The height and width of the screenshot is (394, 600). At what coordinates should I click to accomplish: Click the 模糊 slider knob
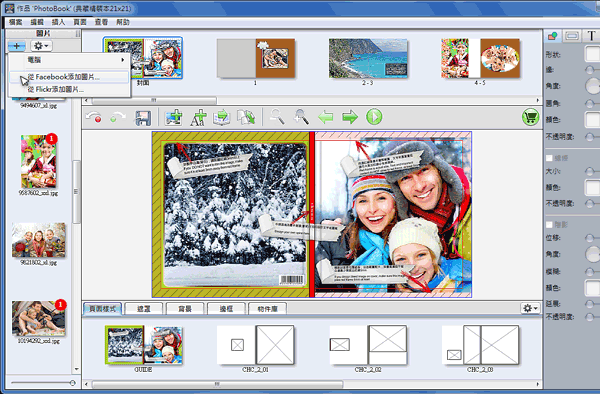pos(590,272)
